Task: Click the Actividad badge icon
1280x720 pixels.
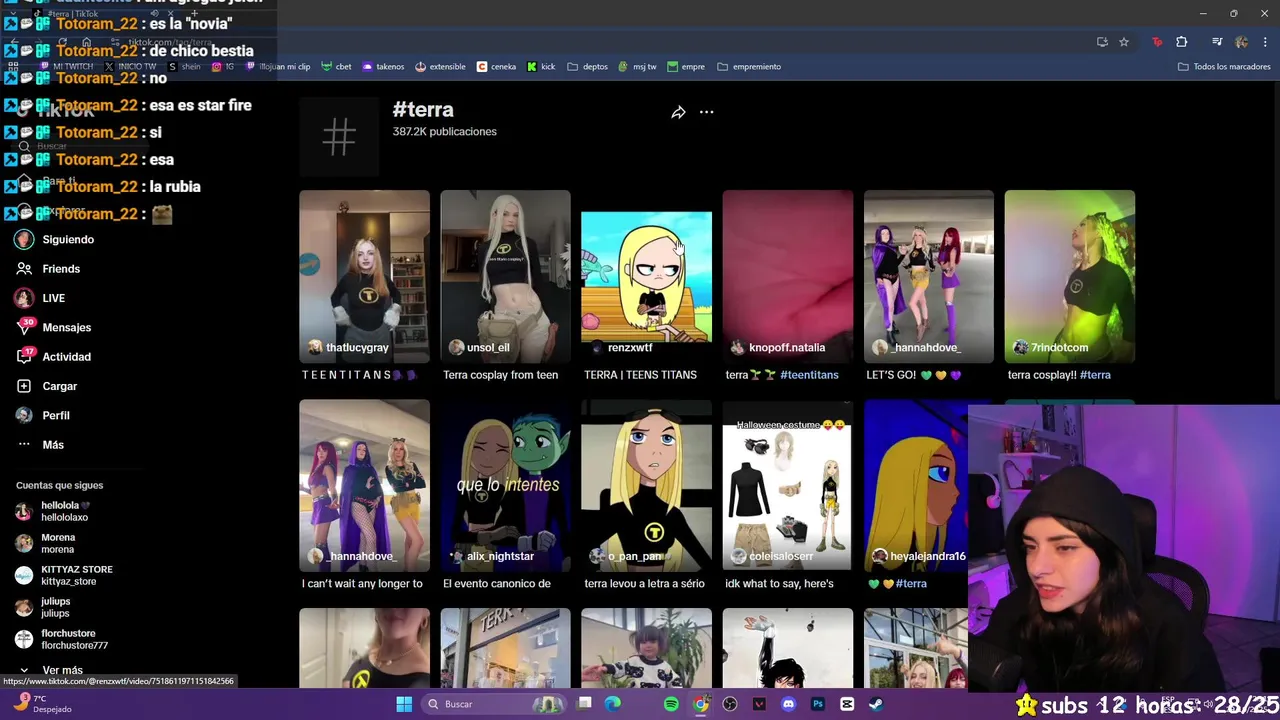Action: point(24,357)
